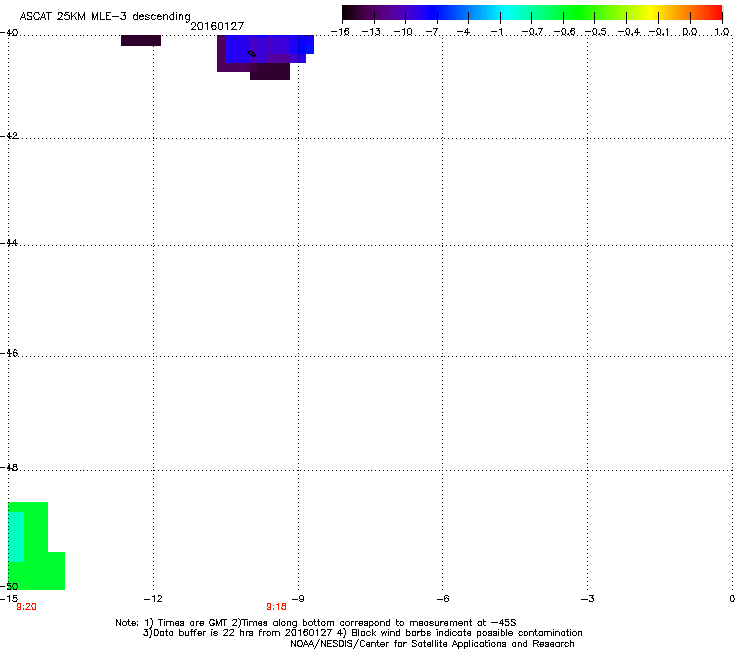Select the '-7' color bar label

(432, 32)
